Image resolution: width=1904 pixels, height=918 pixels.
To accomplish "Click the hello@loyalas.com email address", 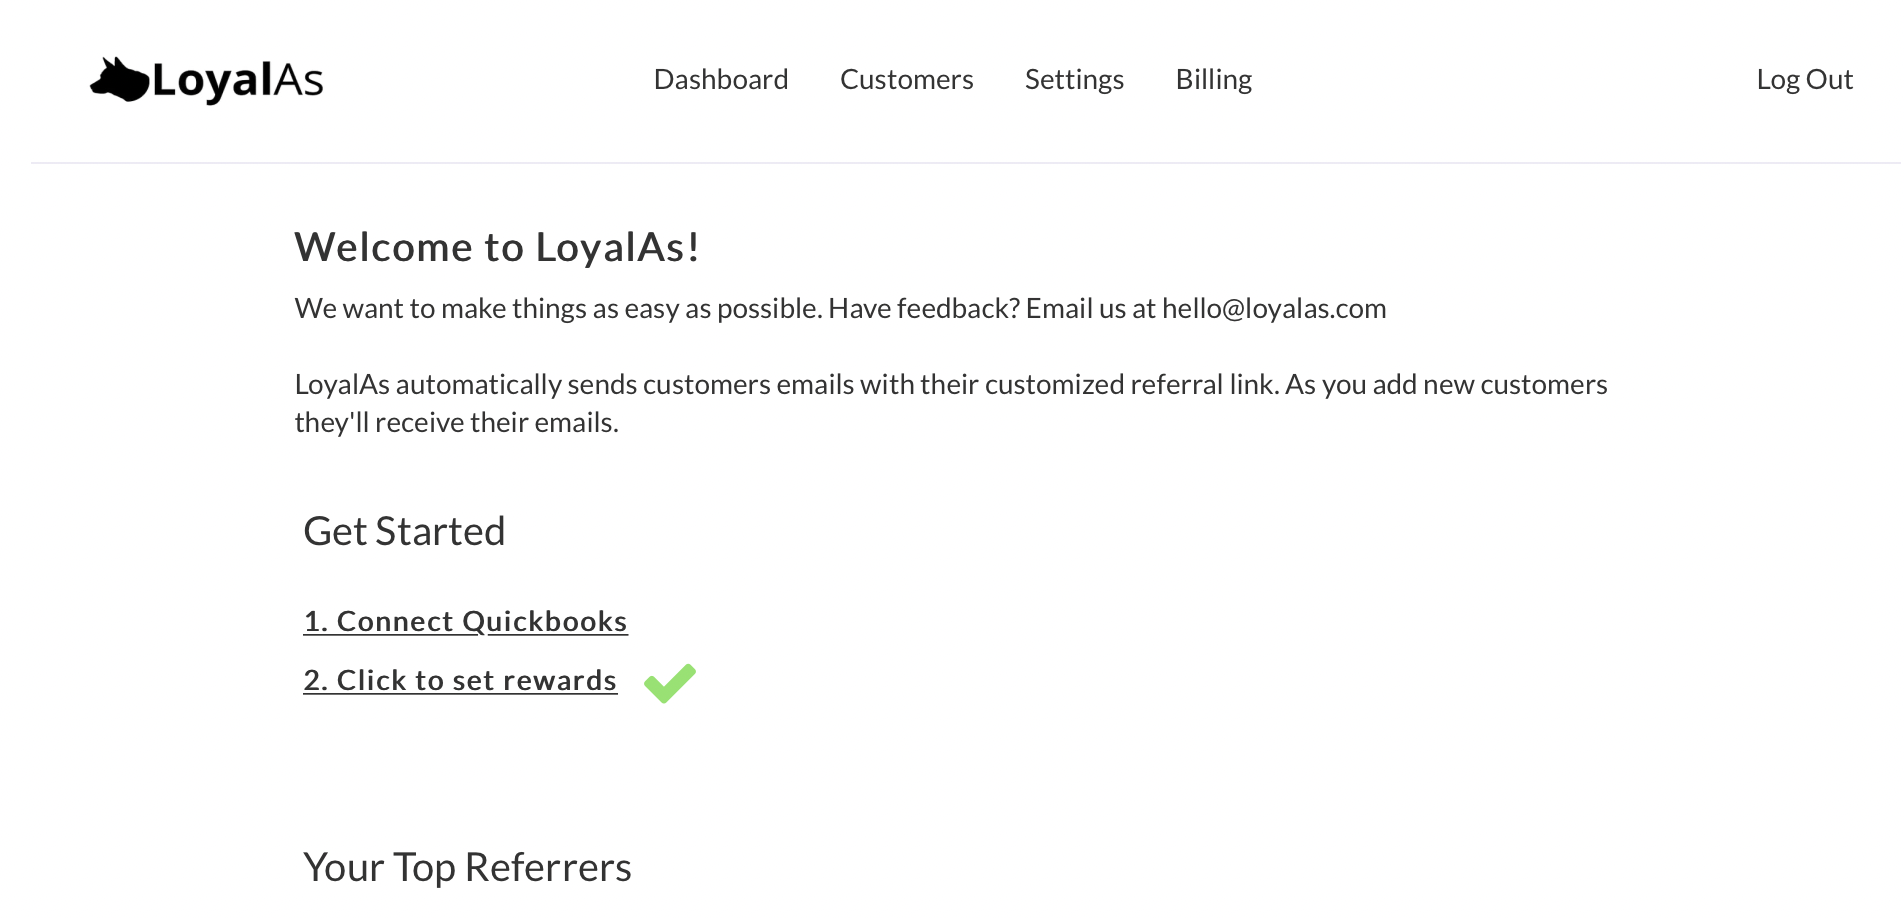I will coord(1273,308).
